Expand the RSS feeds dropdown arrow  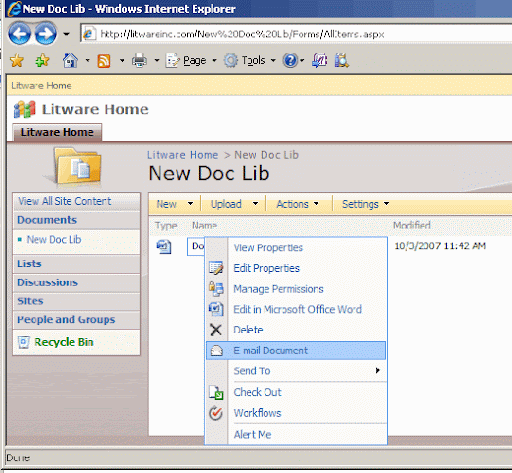click(x=122, y=61)
